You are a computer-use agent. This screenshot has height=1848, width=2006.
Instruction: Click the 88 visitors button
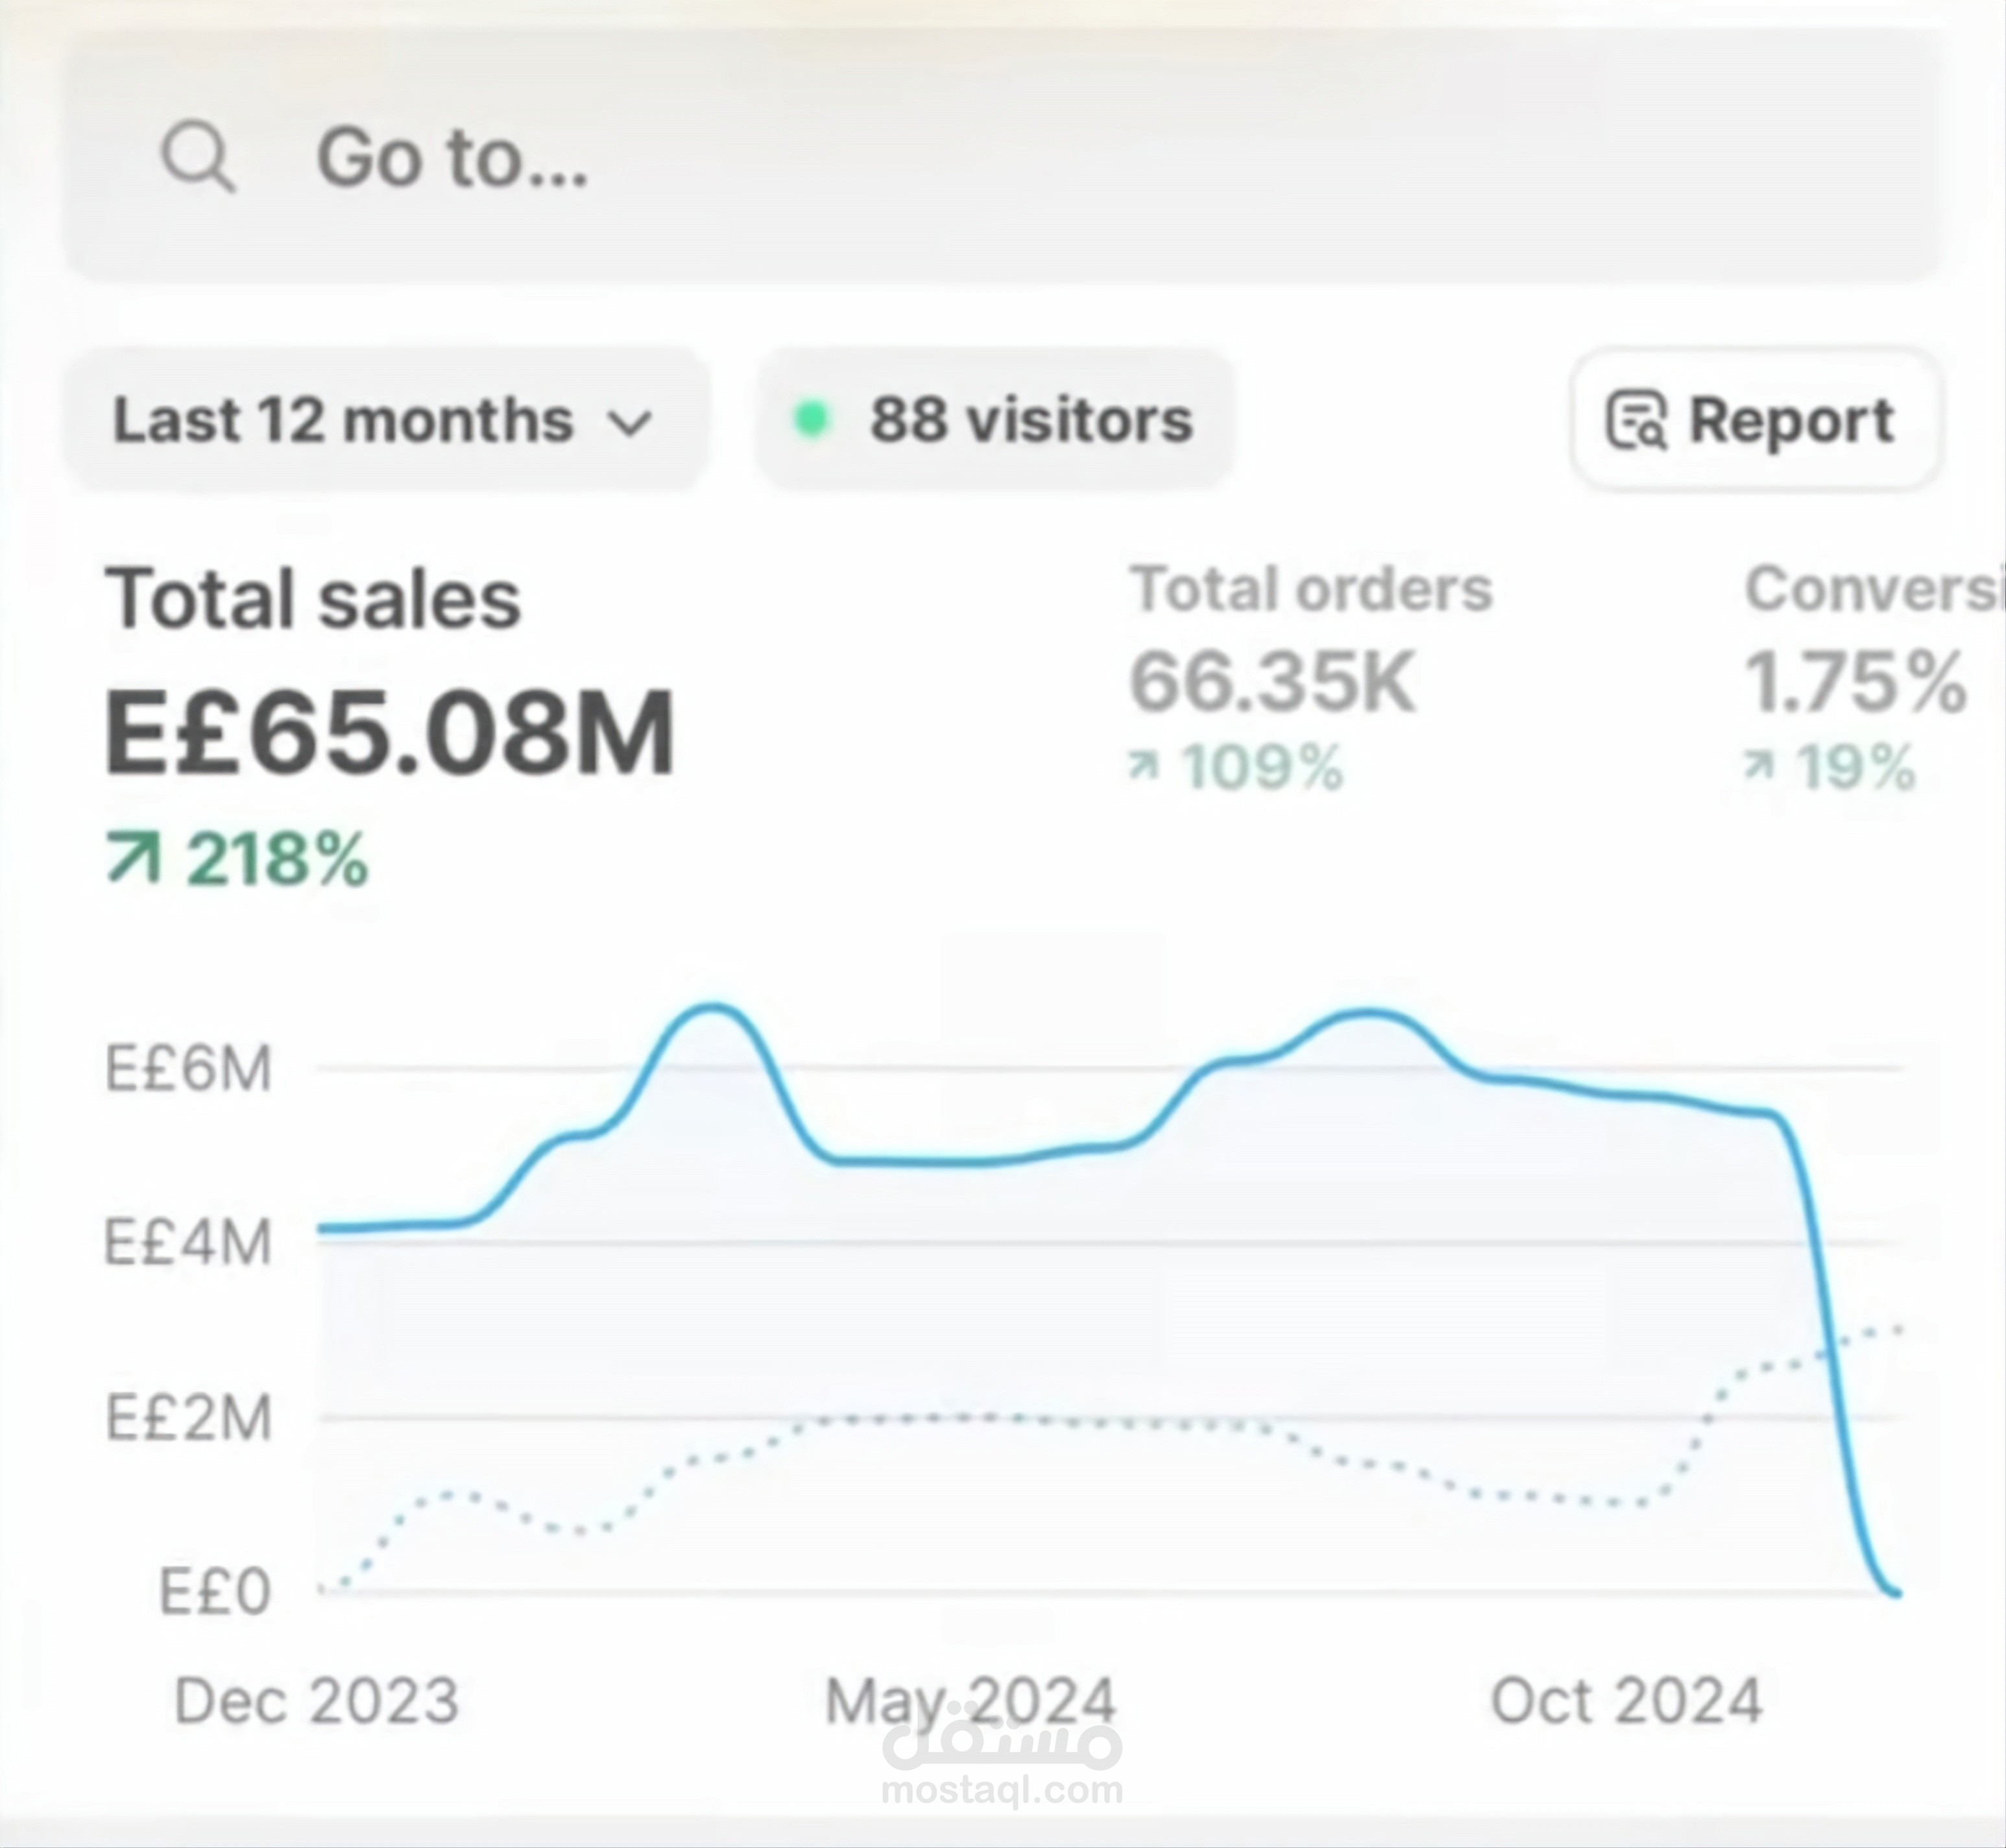point(995,419)
